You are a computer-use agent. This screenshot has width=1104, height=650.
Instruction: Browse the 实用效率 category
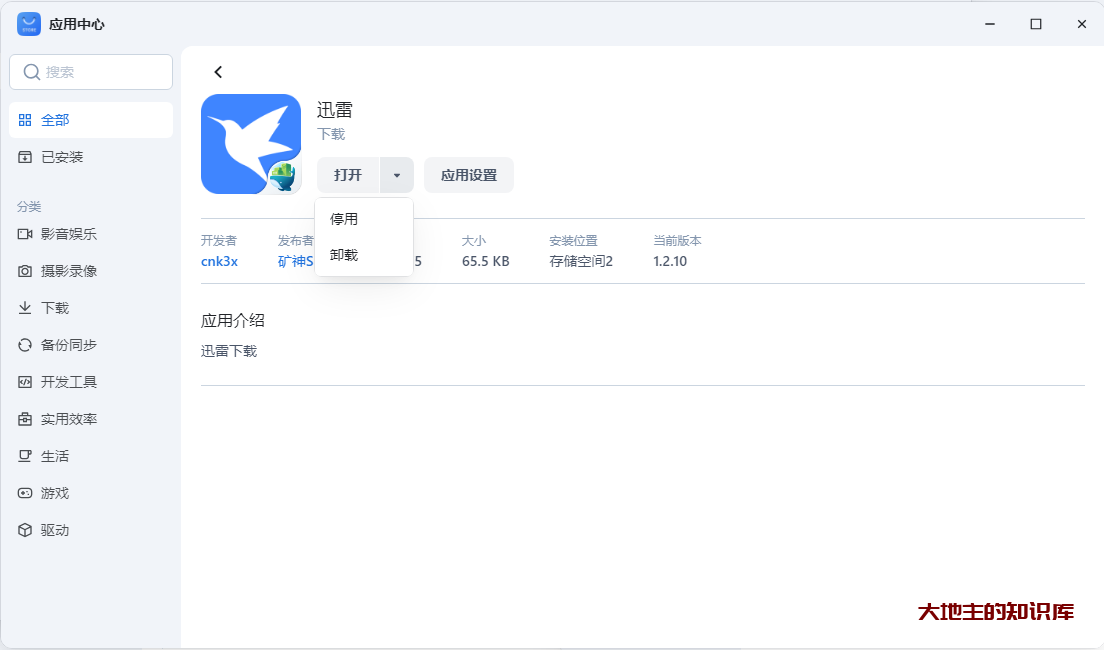pos(91,419)
